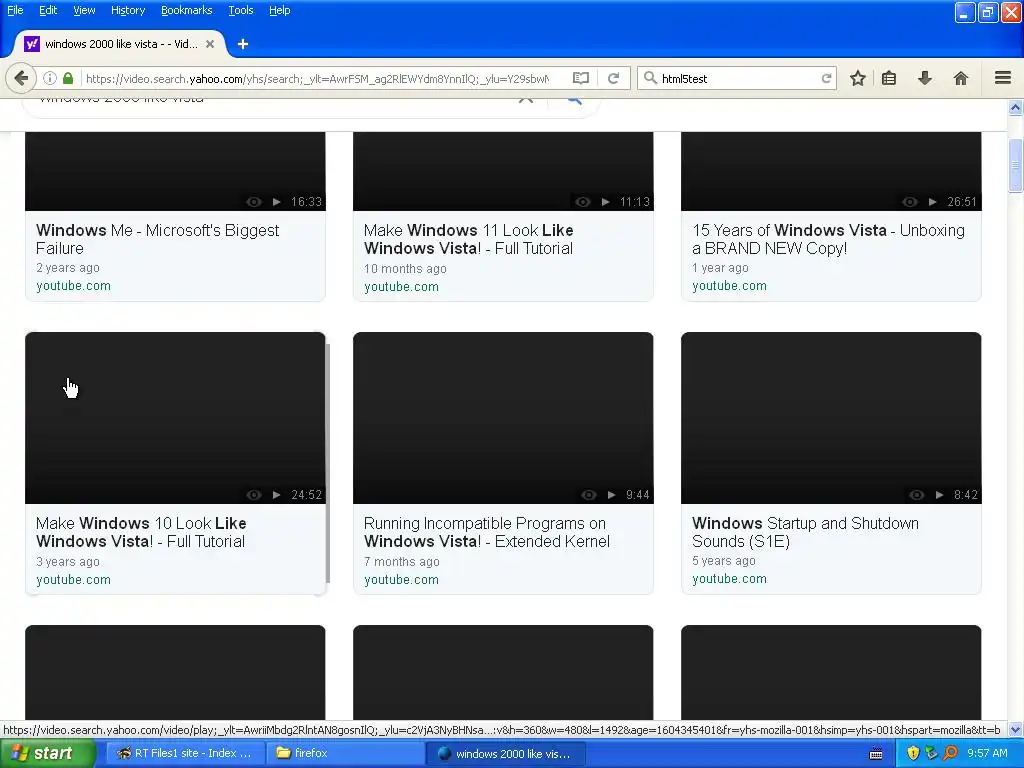Click the orange magnifier tray icon

(951, 753)
